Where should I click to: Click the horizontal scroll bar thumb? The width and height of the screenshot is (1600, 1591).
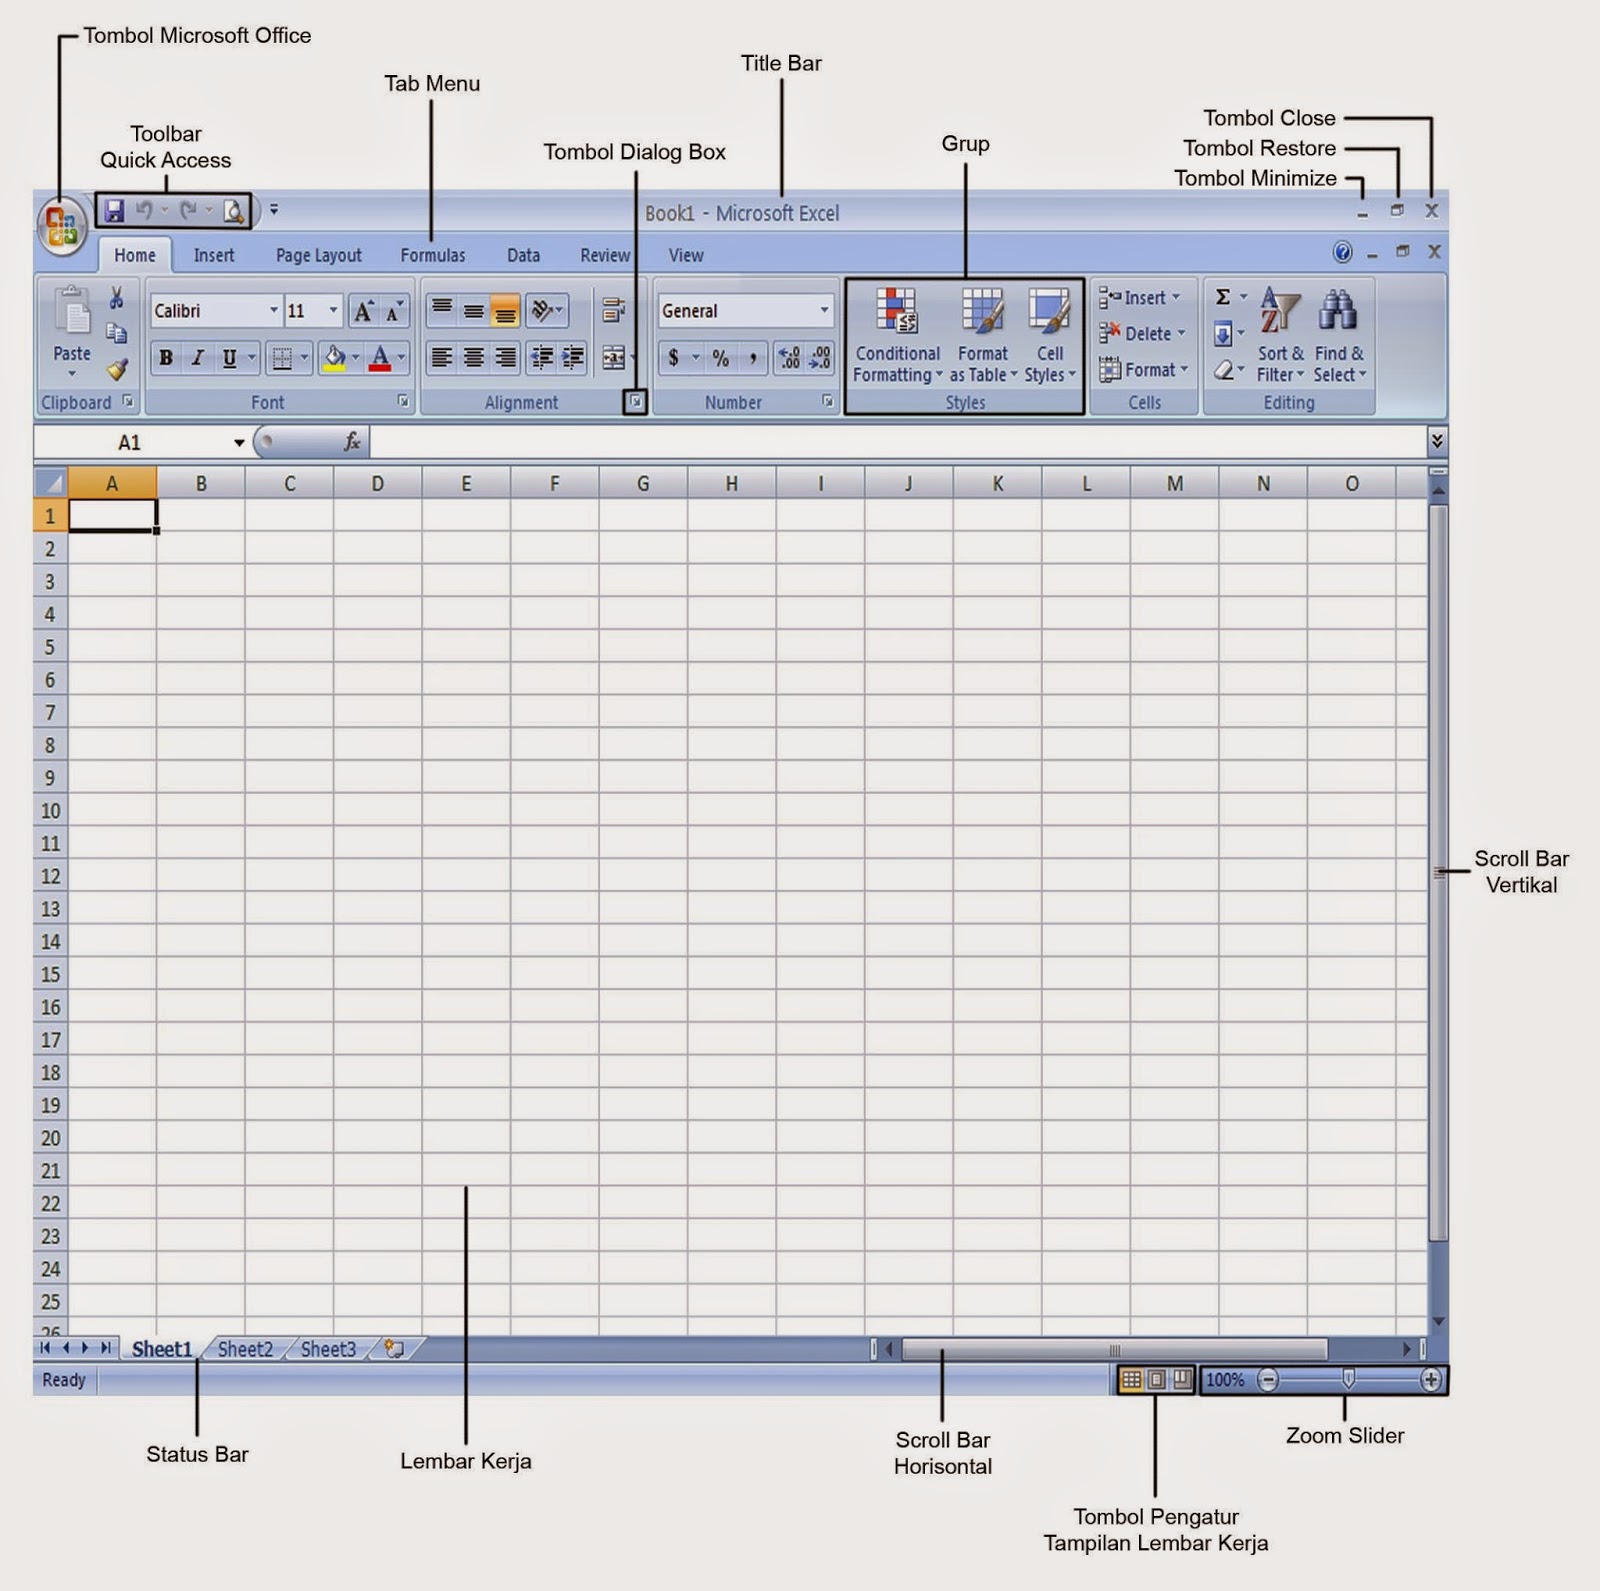click(x=1115, y=1350)
